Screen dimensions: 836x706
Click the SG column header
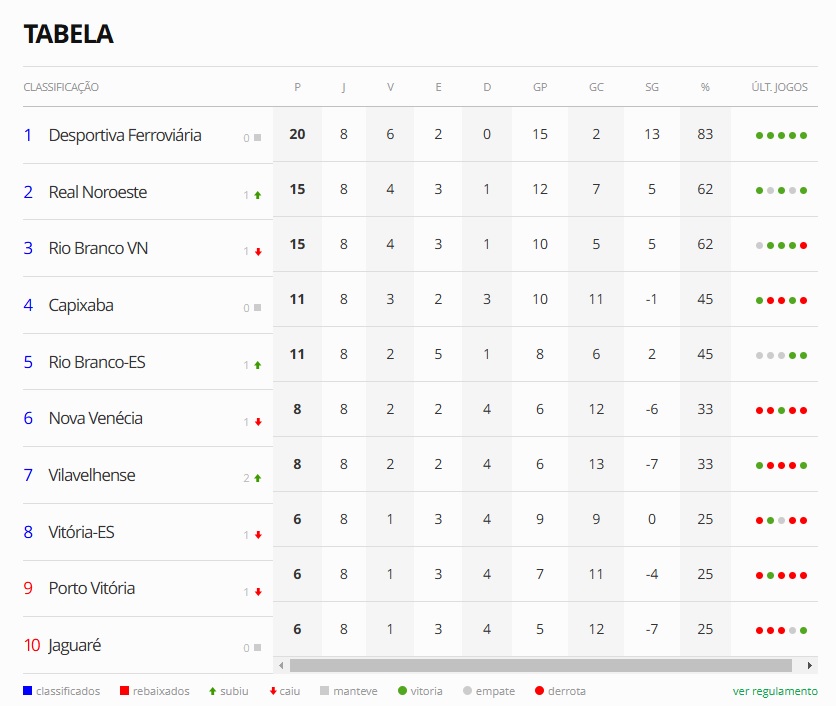(x=652, y=87)
